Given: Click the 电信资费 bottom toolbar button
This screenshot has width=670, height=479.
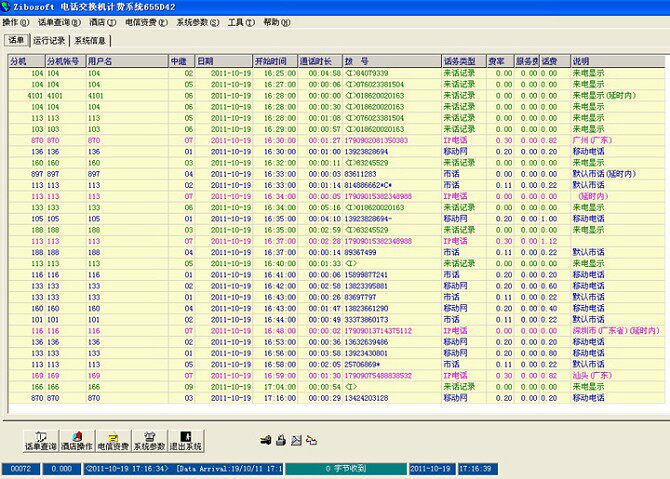Looking at the screenshot, I should [113, 441].
